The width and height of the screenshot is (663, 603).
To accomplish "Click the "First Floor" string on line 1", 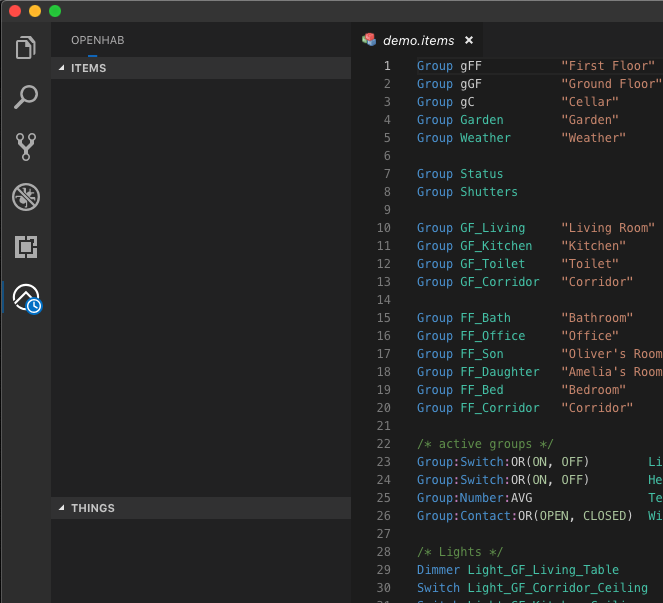I will click(607, 66).
